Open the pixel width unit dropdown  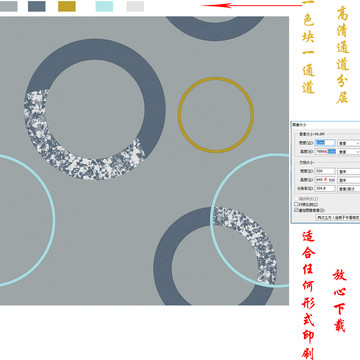349,143
